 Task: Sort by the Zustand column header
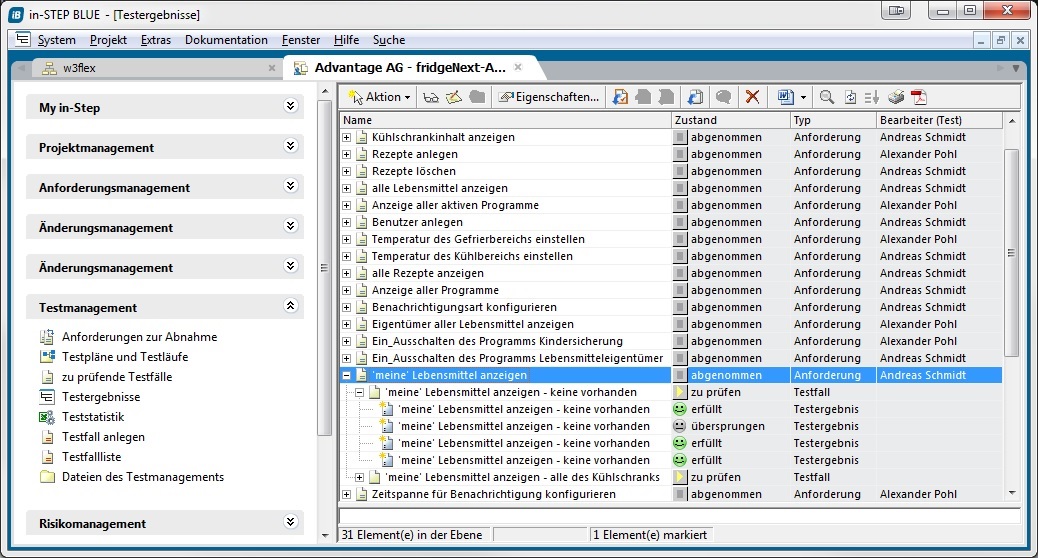pos(729,120)
